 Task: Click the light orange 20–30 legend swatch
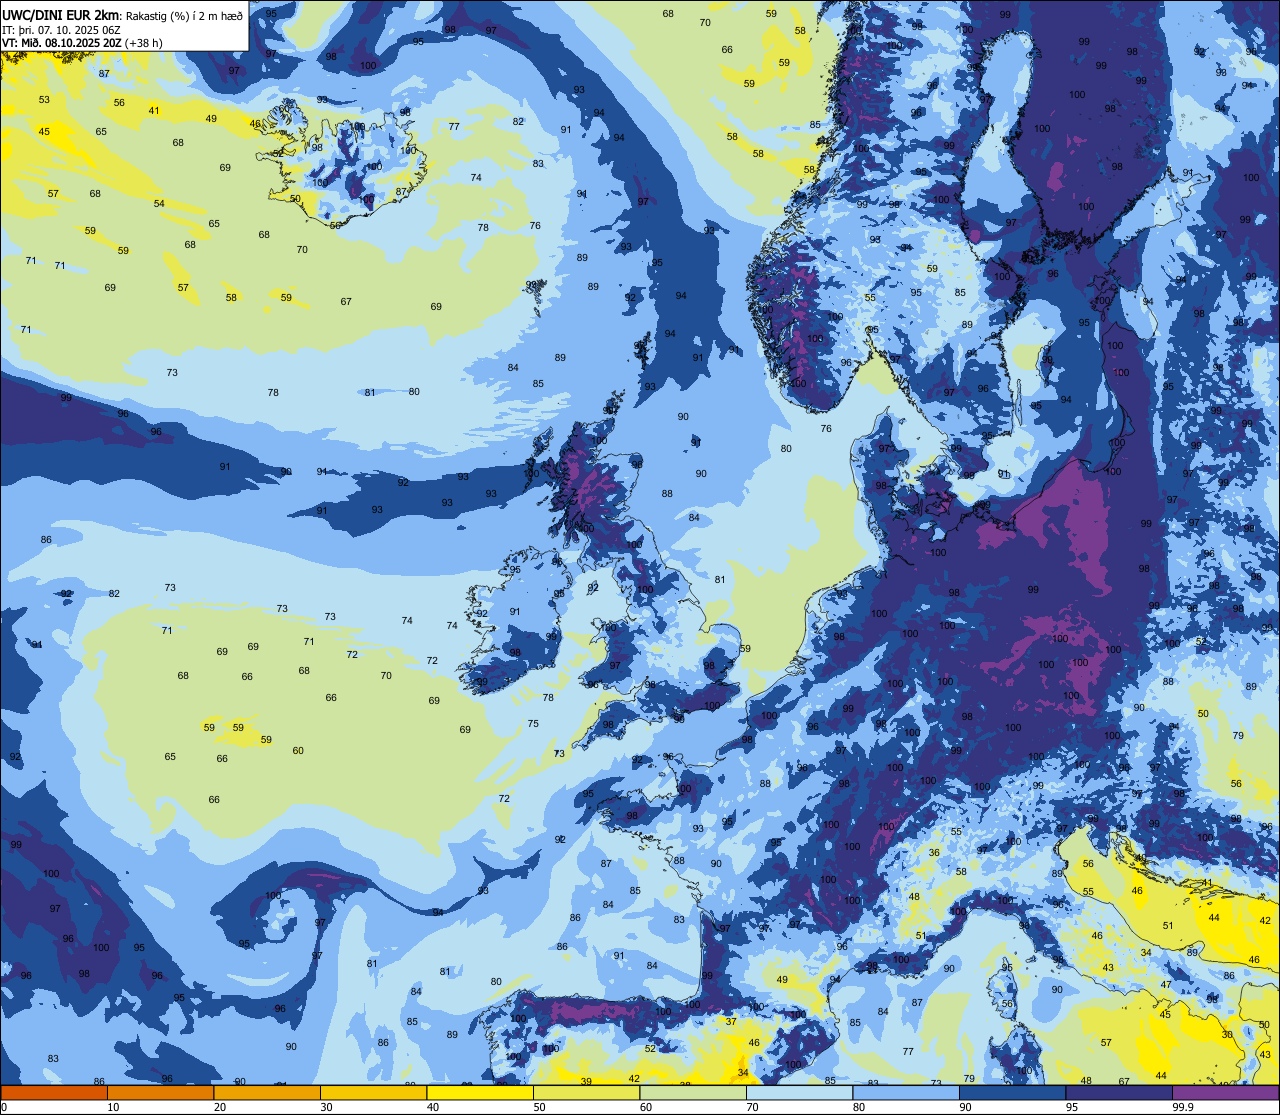pyautogui.click(x=267, y=1092)
